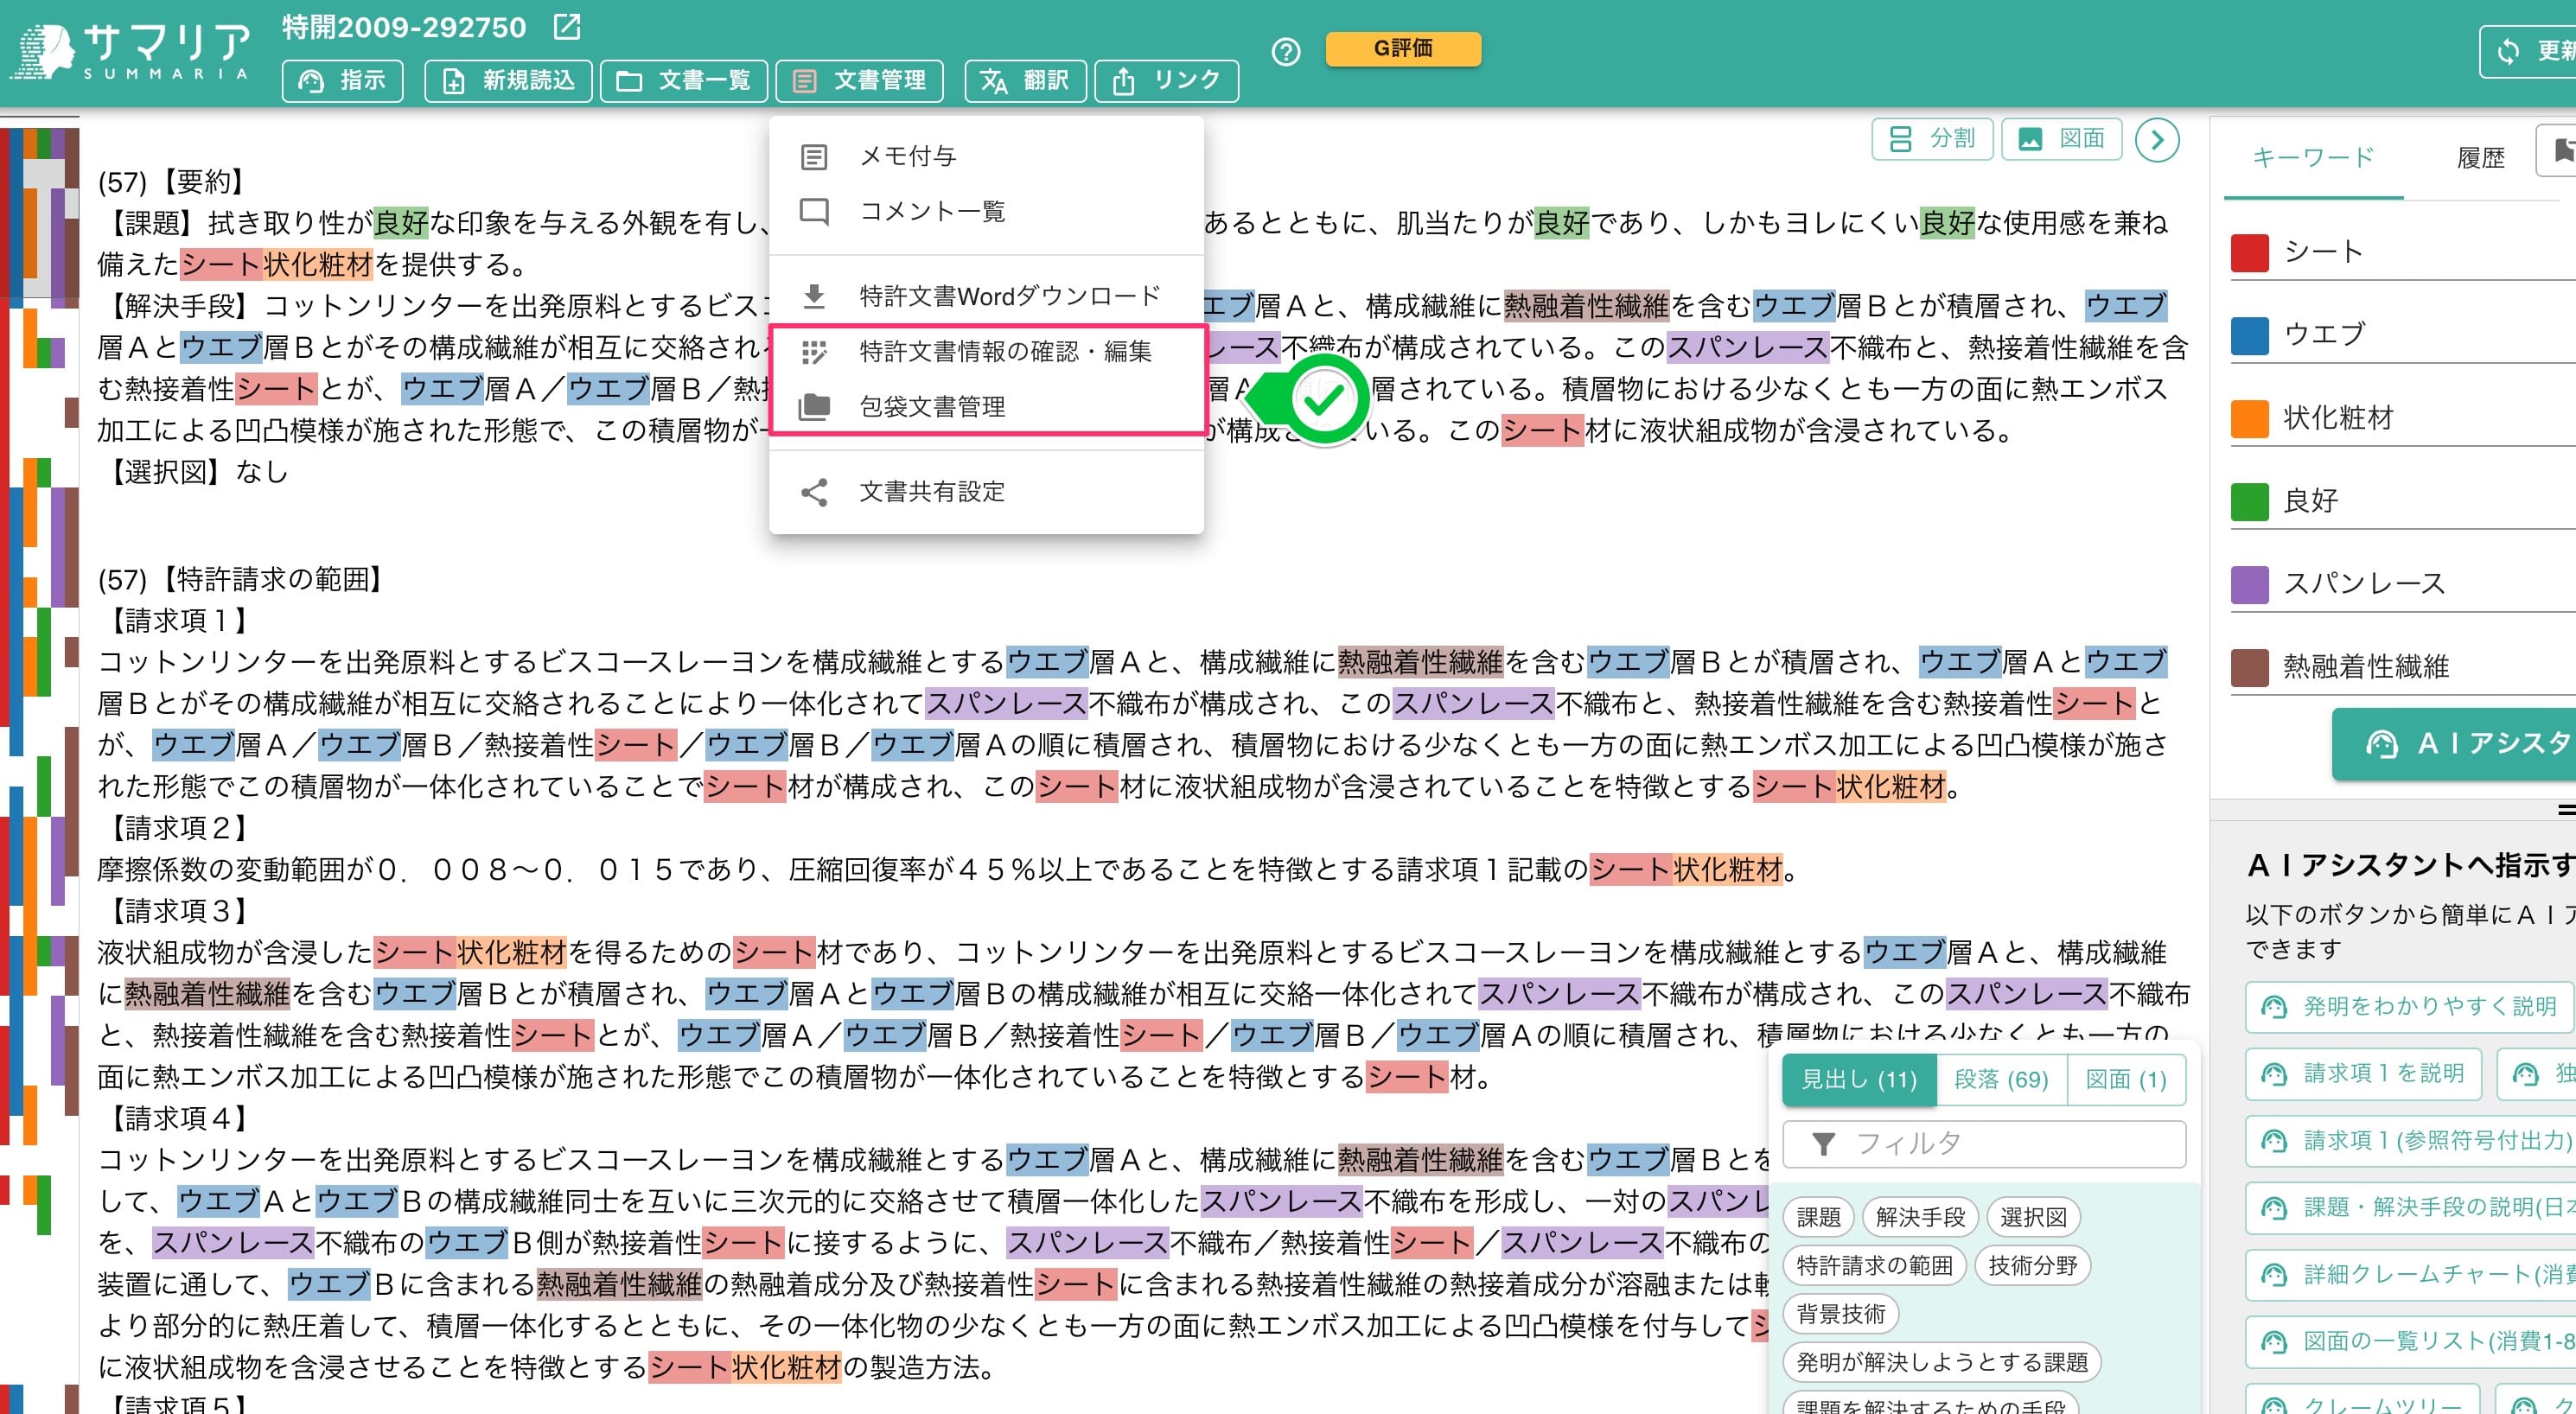Click the blue ウエブ color swatch
This screenshot has width=2576, height=1414.
tap(2249, 335)
